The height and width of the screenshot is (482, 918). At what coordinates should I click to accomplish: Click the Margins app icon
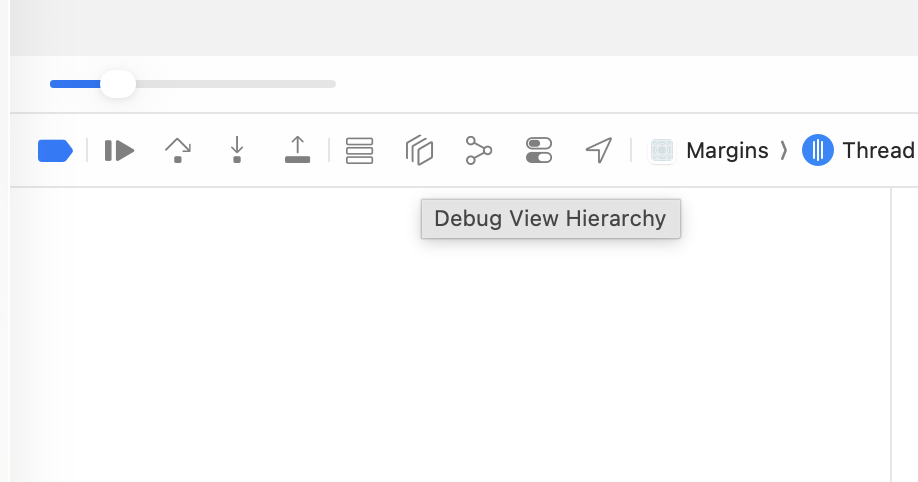coord(661,151)
